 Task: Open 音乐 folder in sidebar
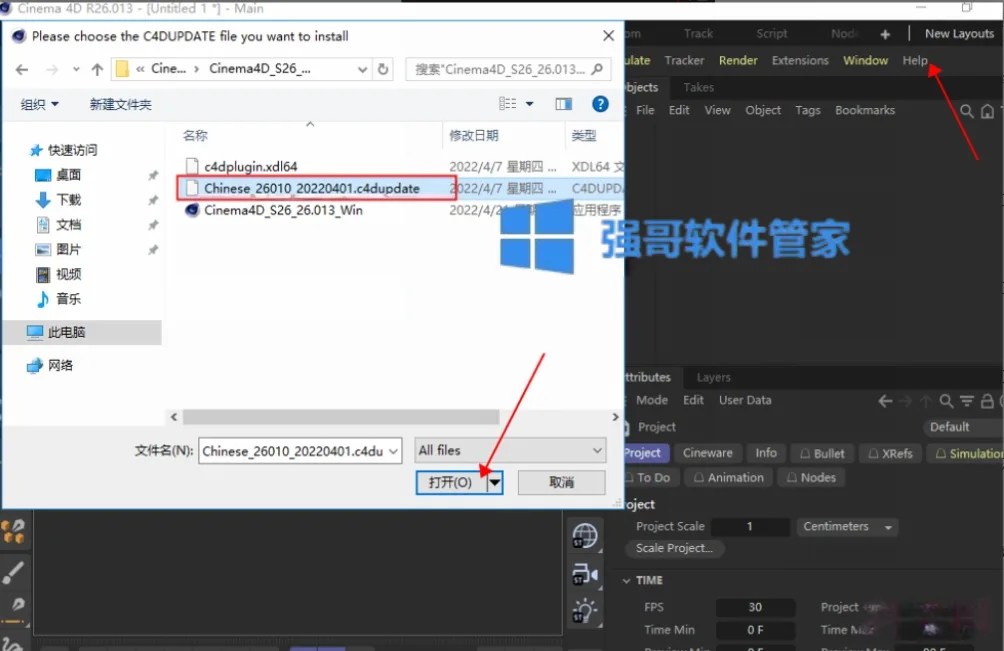68,299
